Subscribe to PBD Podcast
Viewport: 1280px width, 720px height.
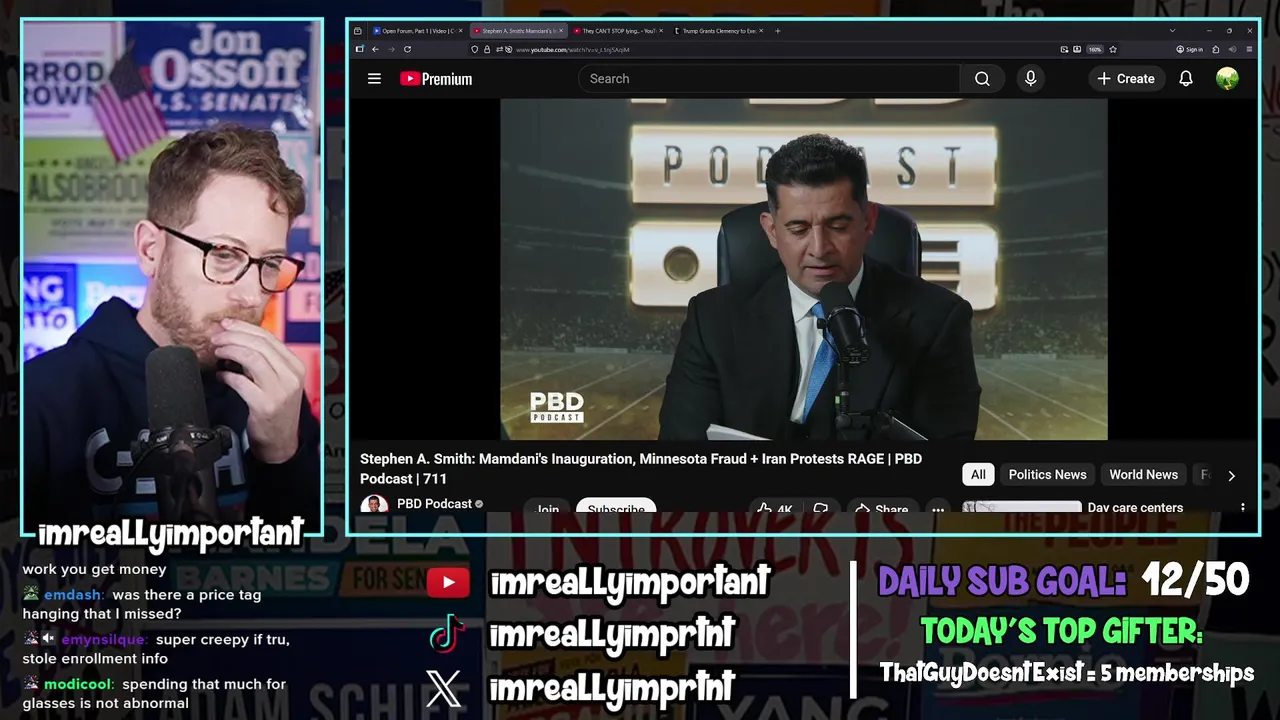pos(616,507)
